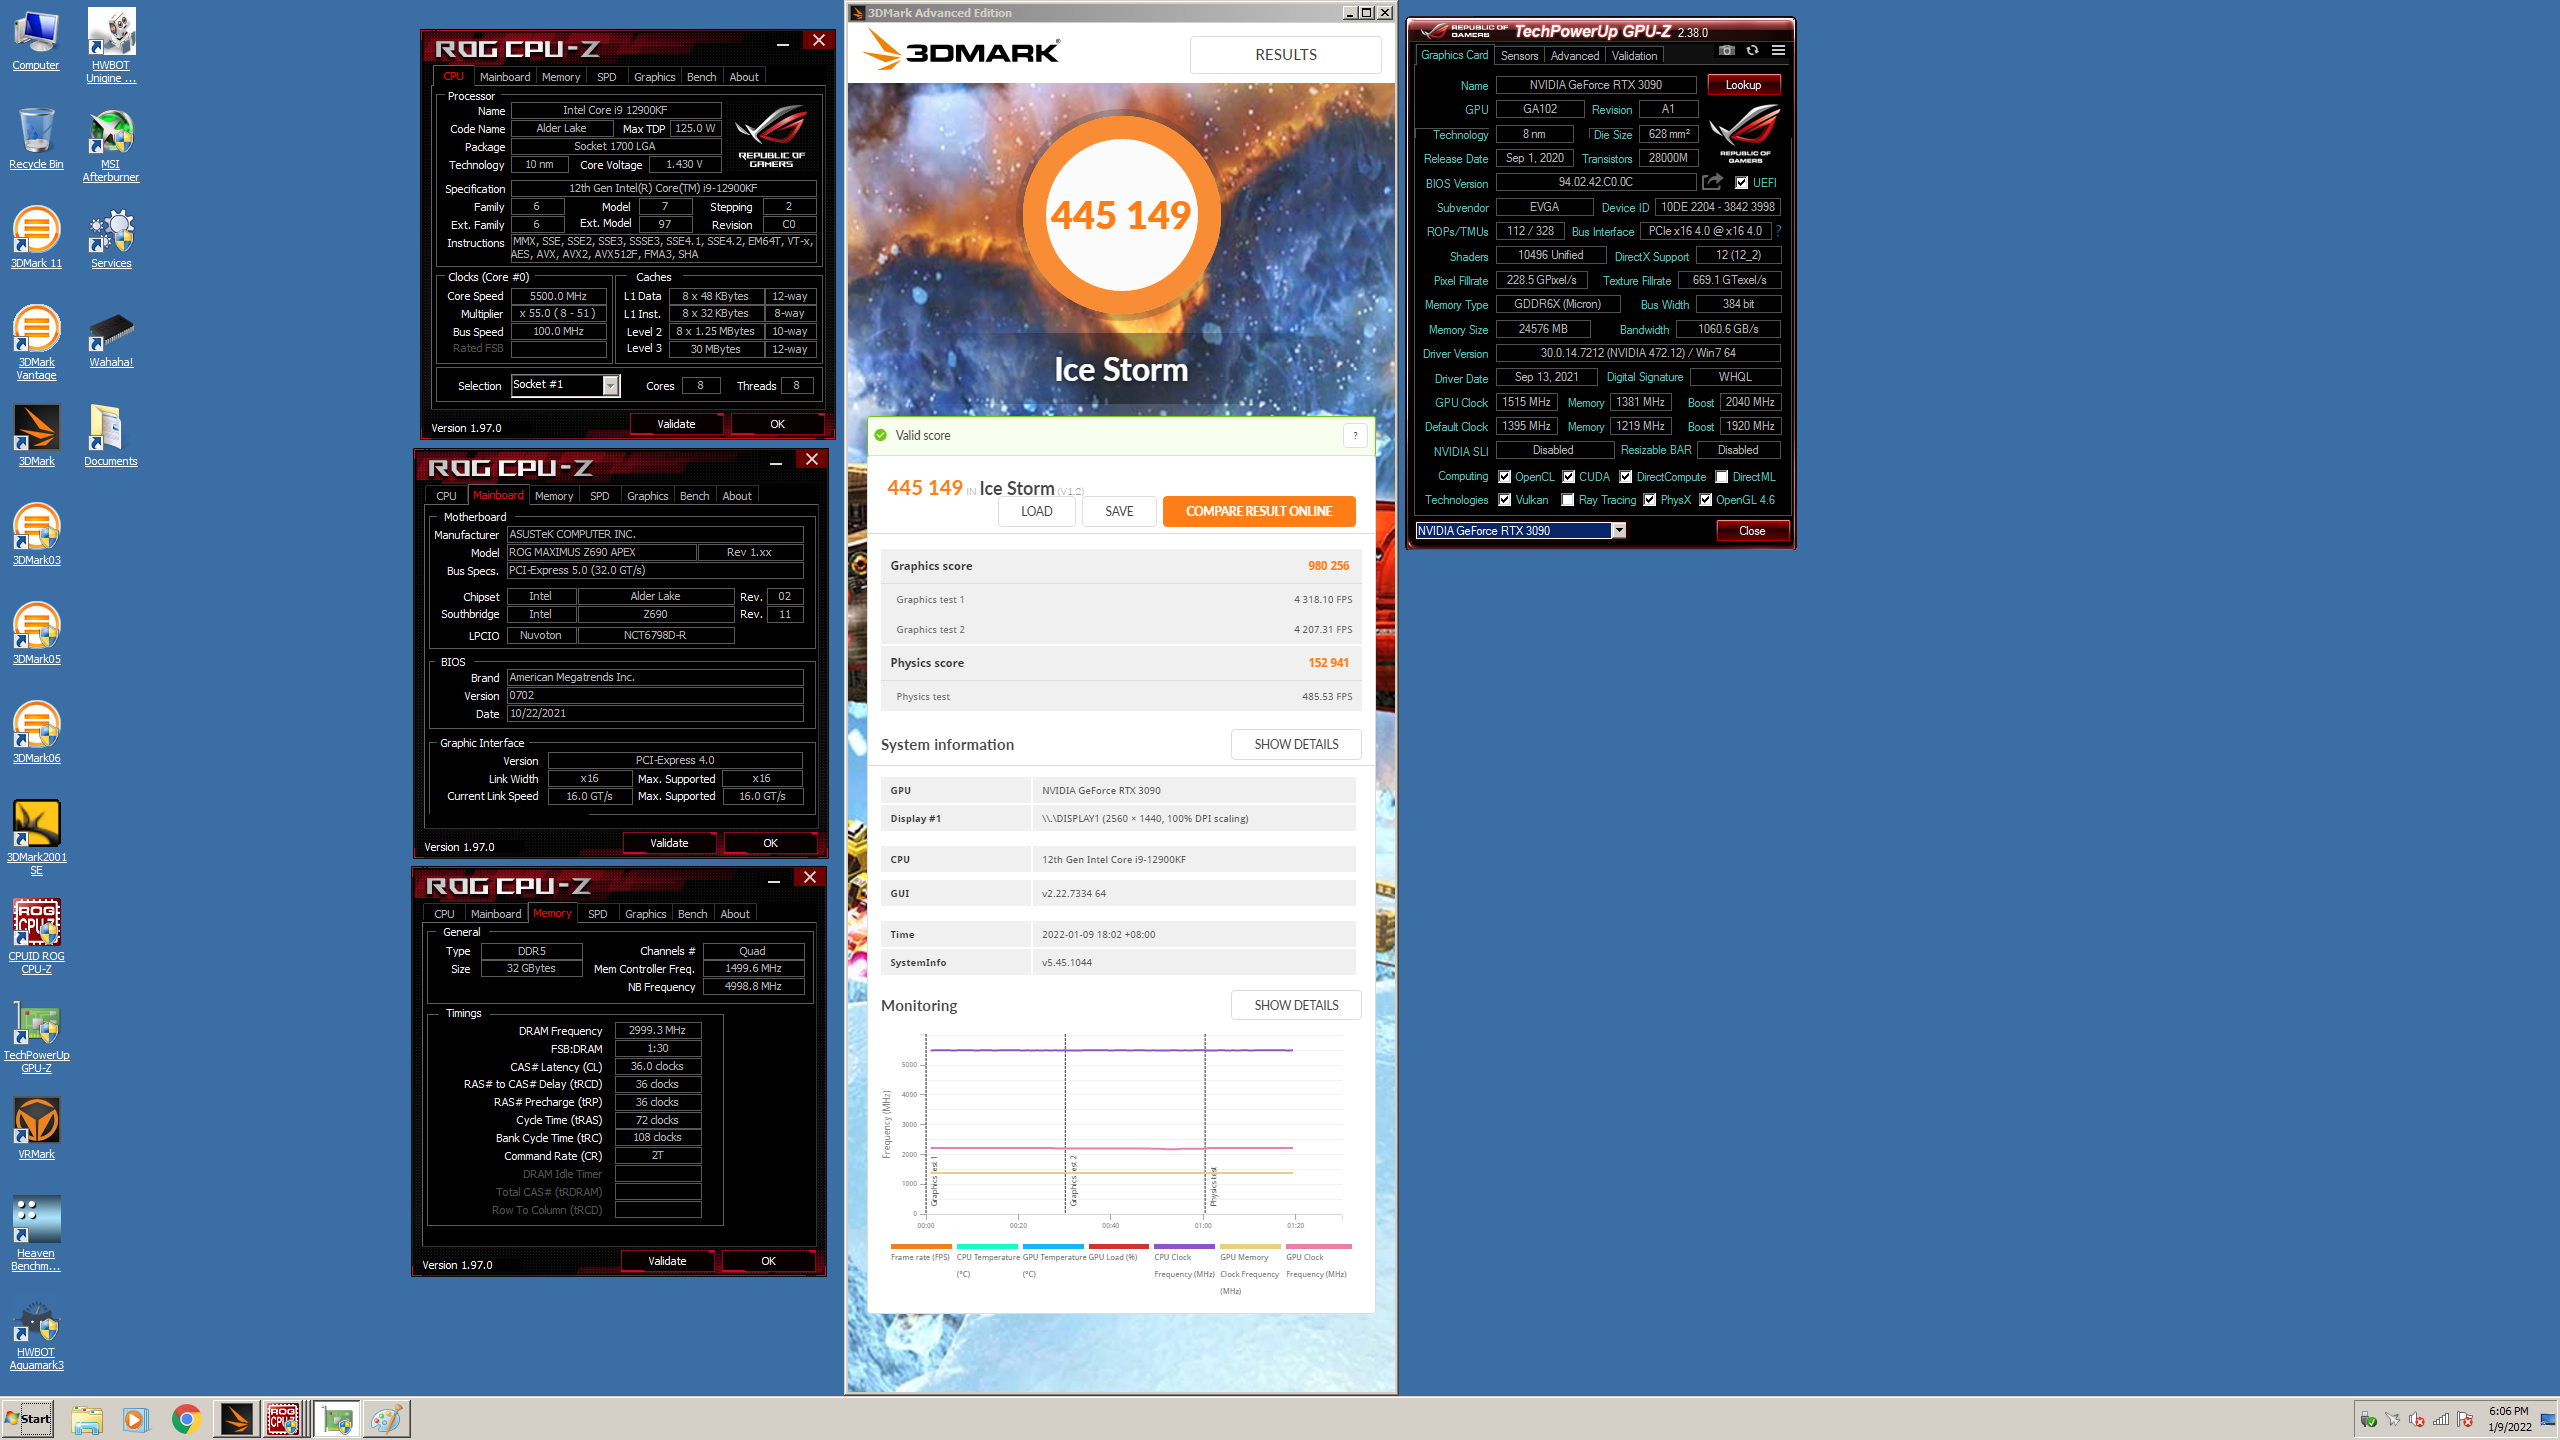Click the LOAD button in 3DMark

1036,511
